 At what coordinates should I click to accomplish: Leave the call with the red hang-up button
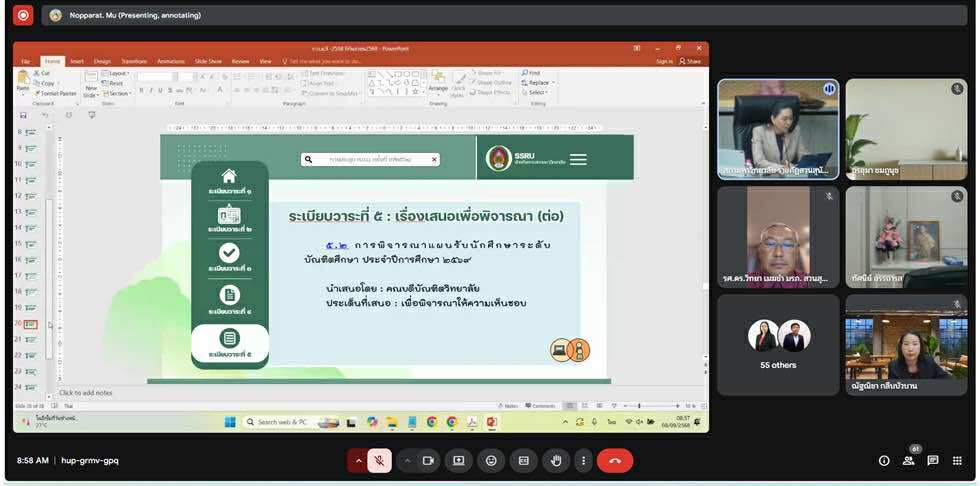coord(614,461)
